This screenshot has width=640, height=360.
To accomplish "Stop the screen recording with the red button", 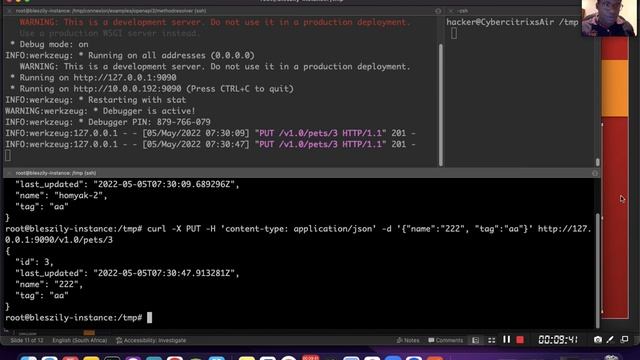I will click(x=520, y=340).
